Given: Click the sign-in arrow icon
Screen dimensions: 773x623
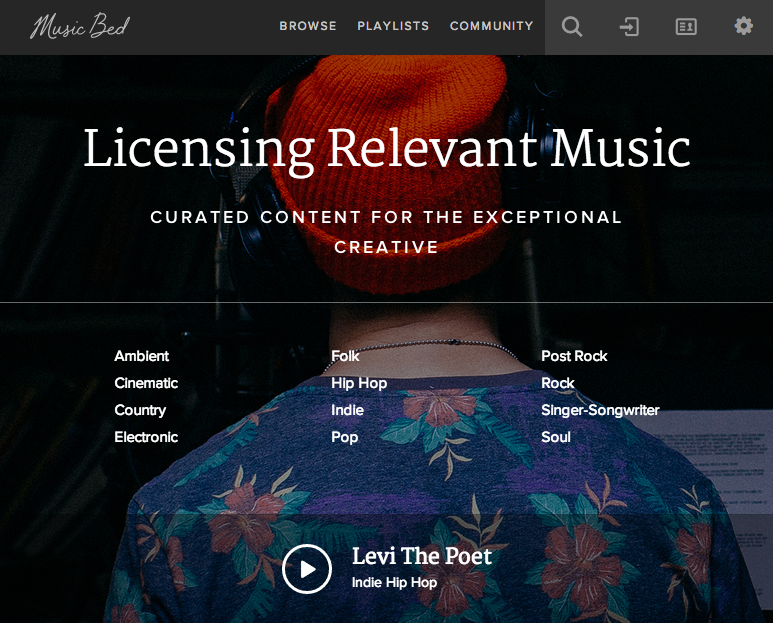Looking at the screenshot, I should click(629, 27).
